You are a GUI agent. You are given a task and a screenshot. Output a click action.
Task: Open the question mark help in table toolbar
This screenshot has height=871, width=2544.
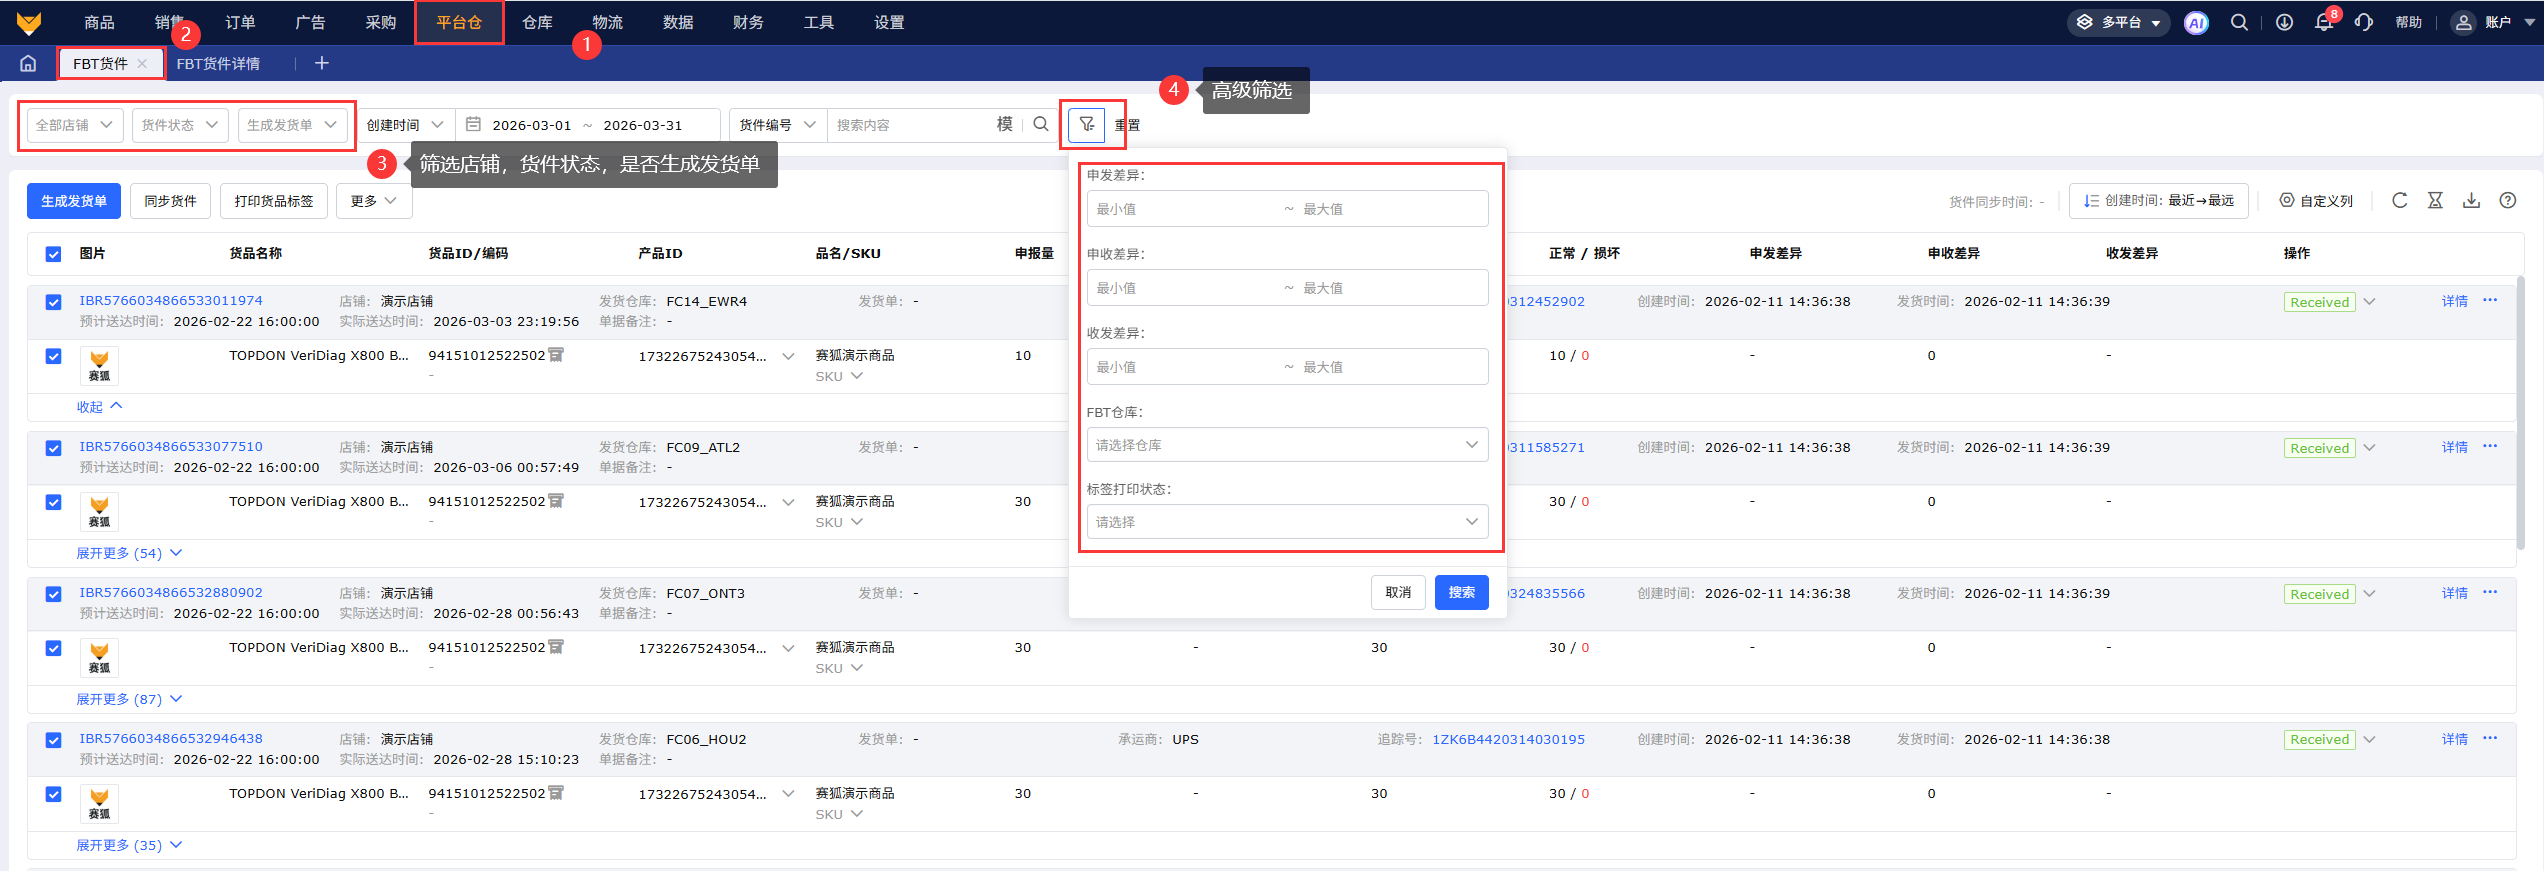[2507, 200]
